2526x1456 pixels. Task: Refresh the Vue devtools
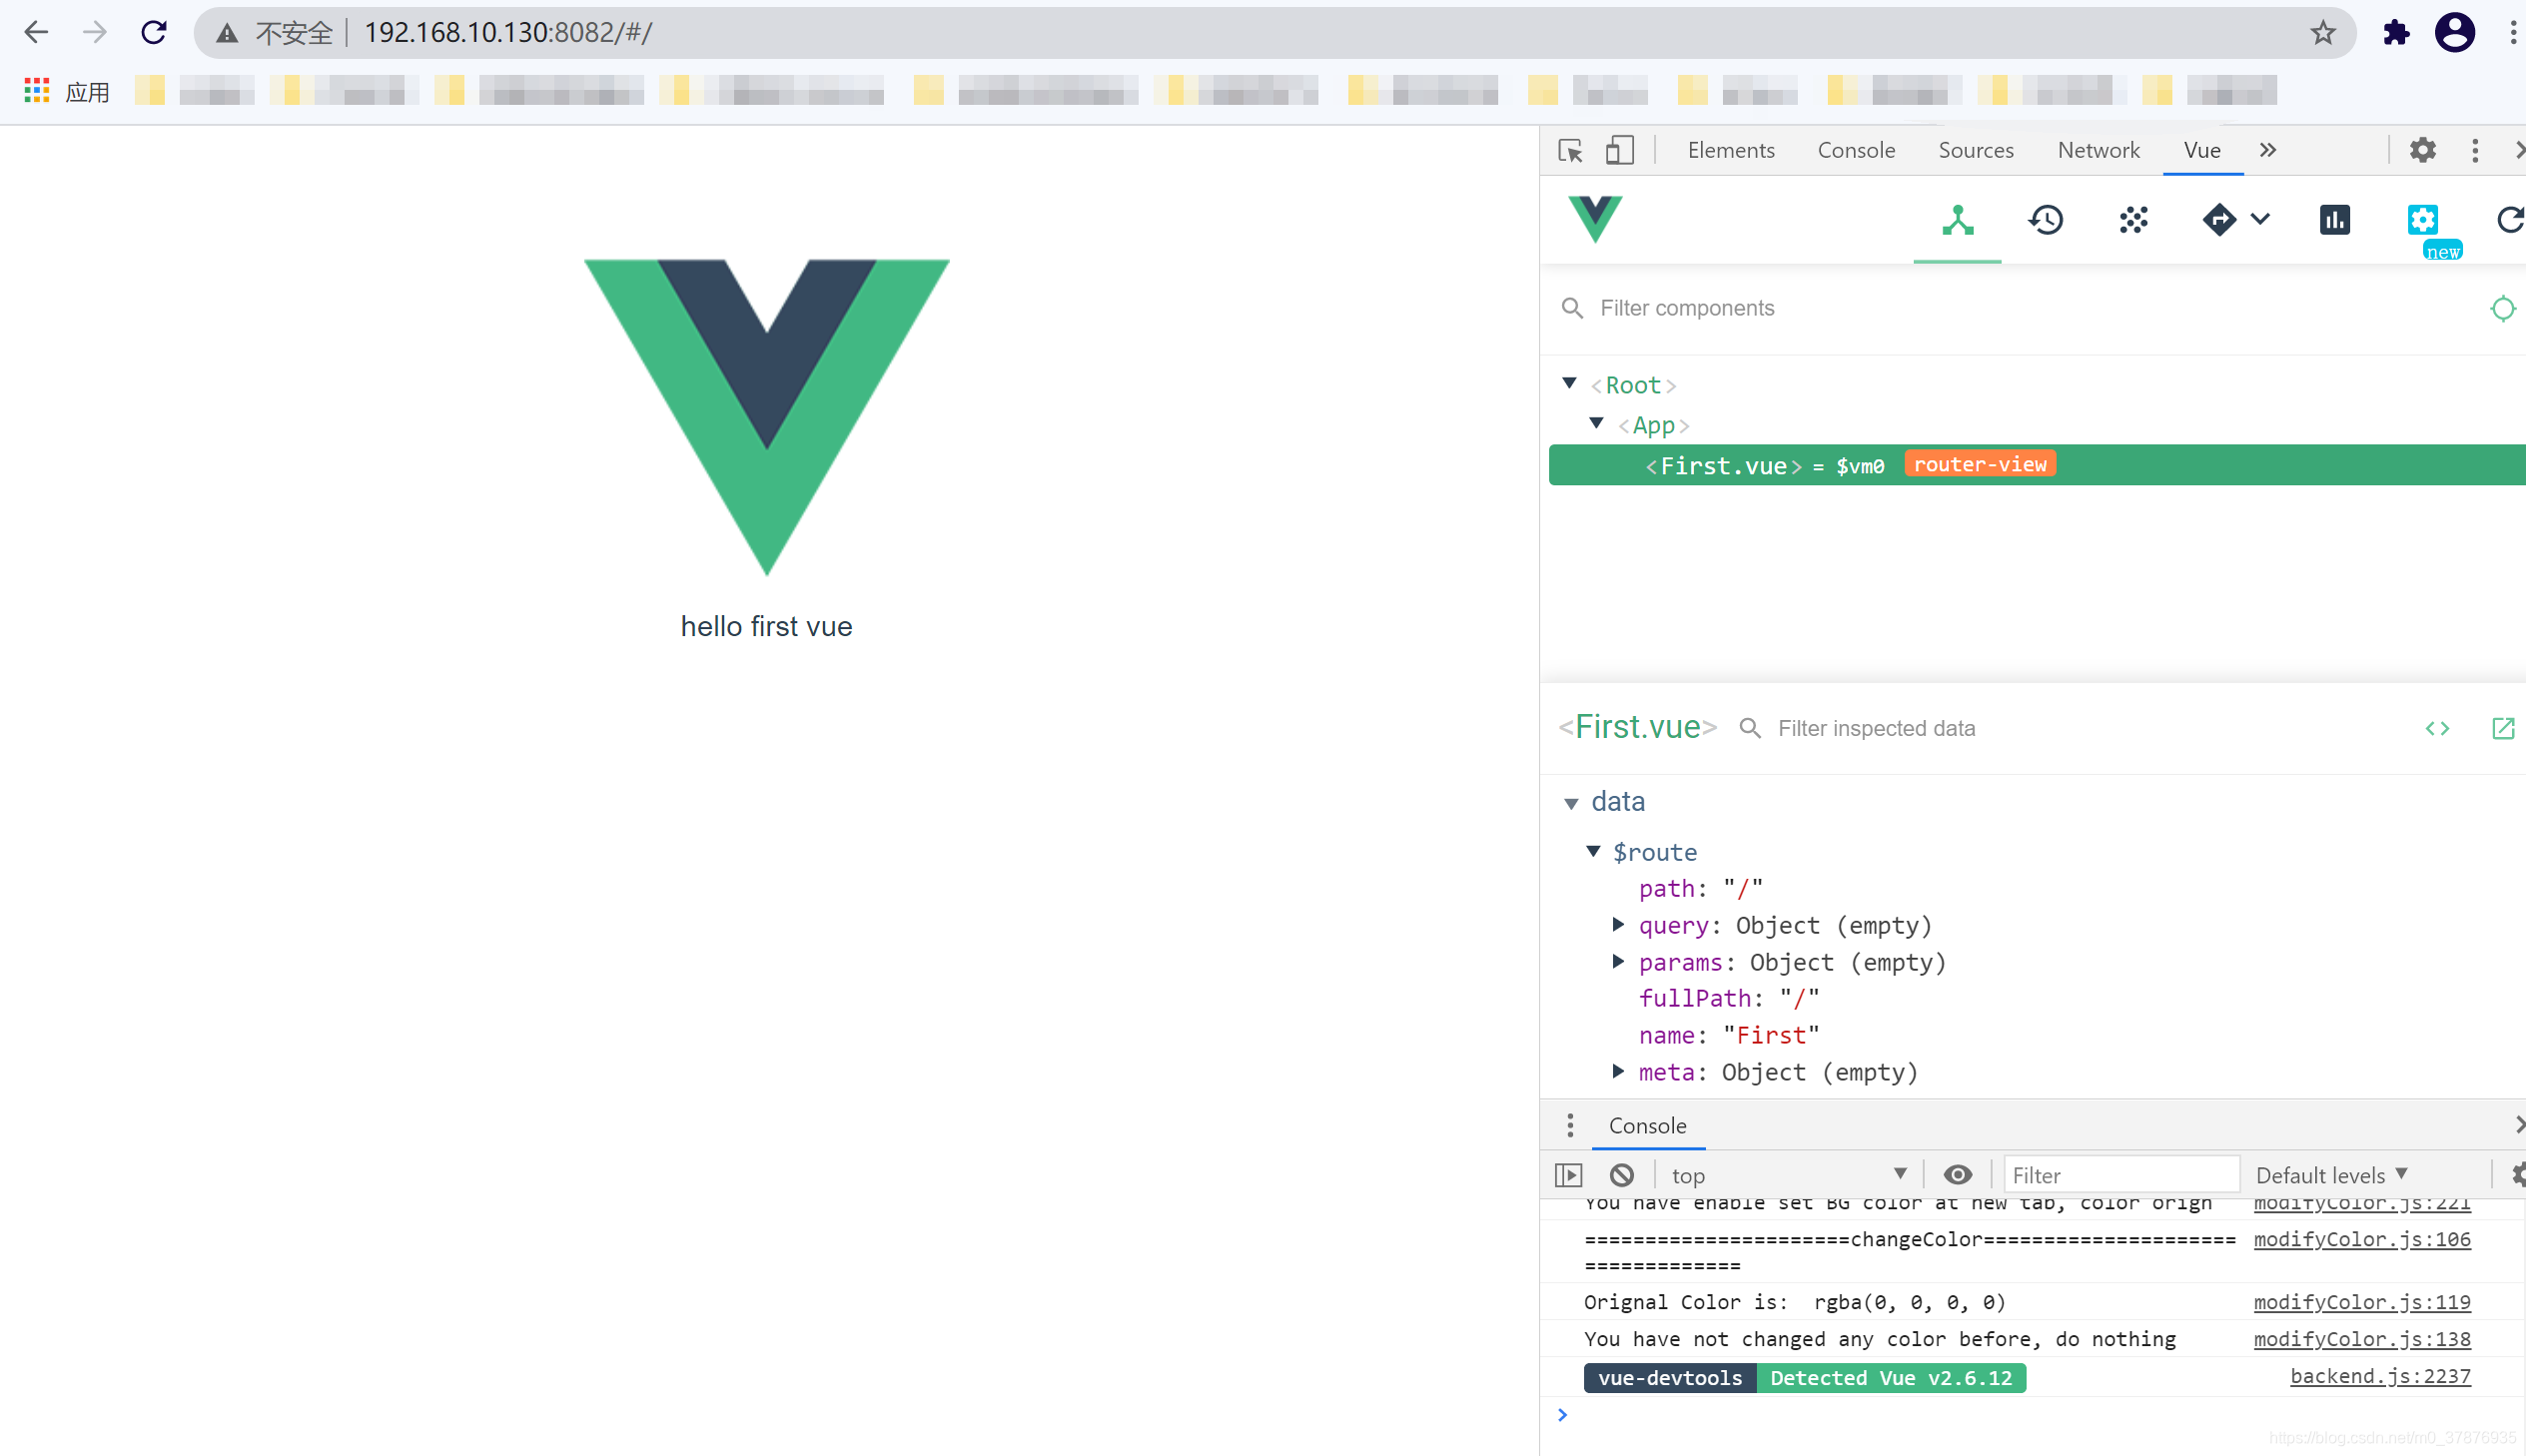pyautogui.click(x=2510, y=220)
